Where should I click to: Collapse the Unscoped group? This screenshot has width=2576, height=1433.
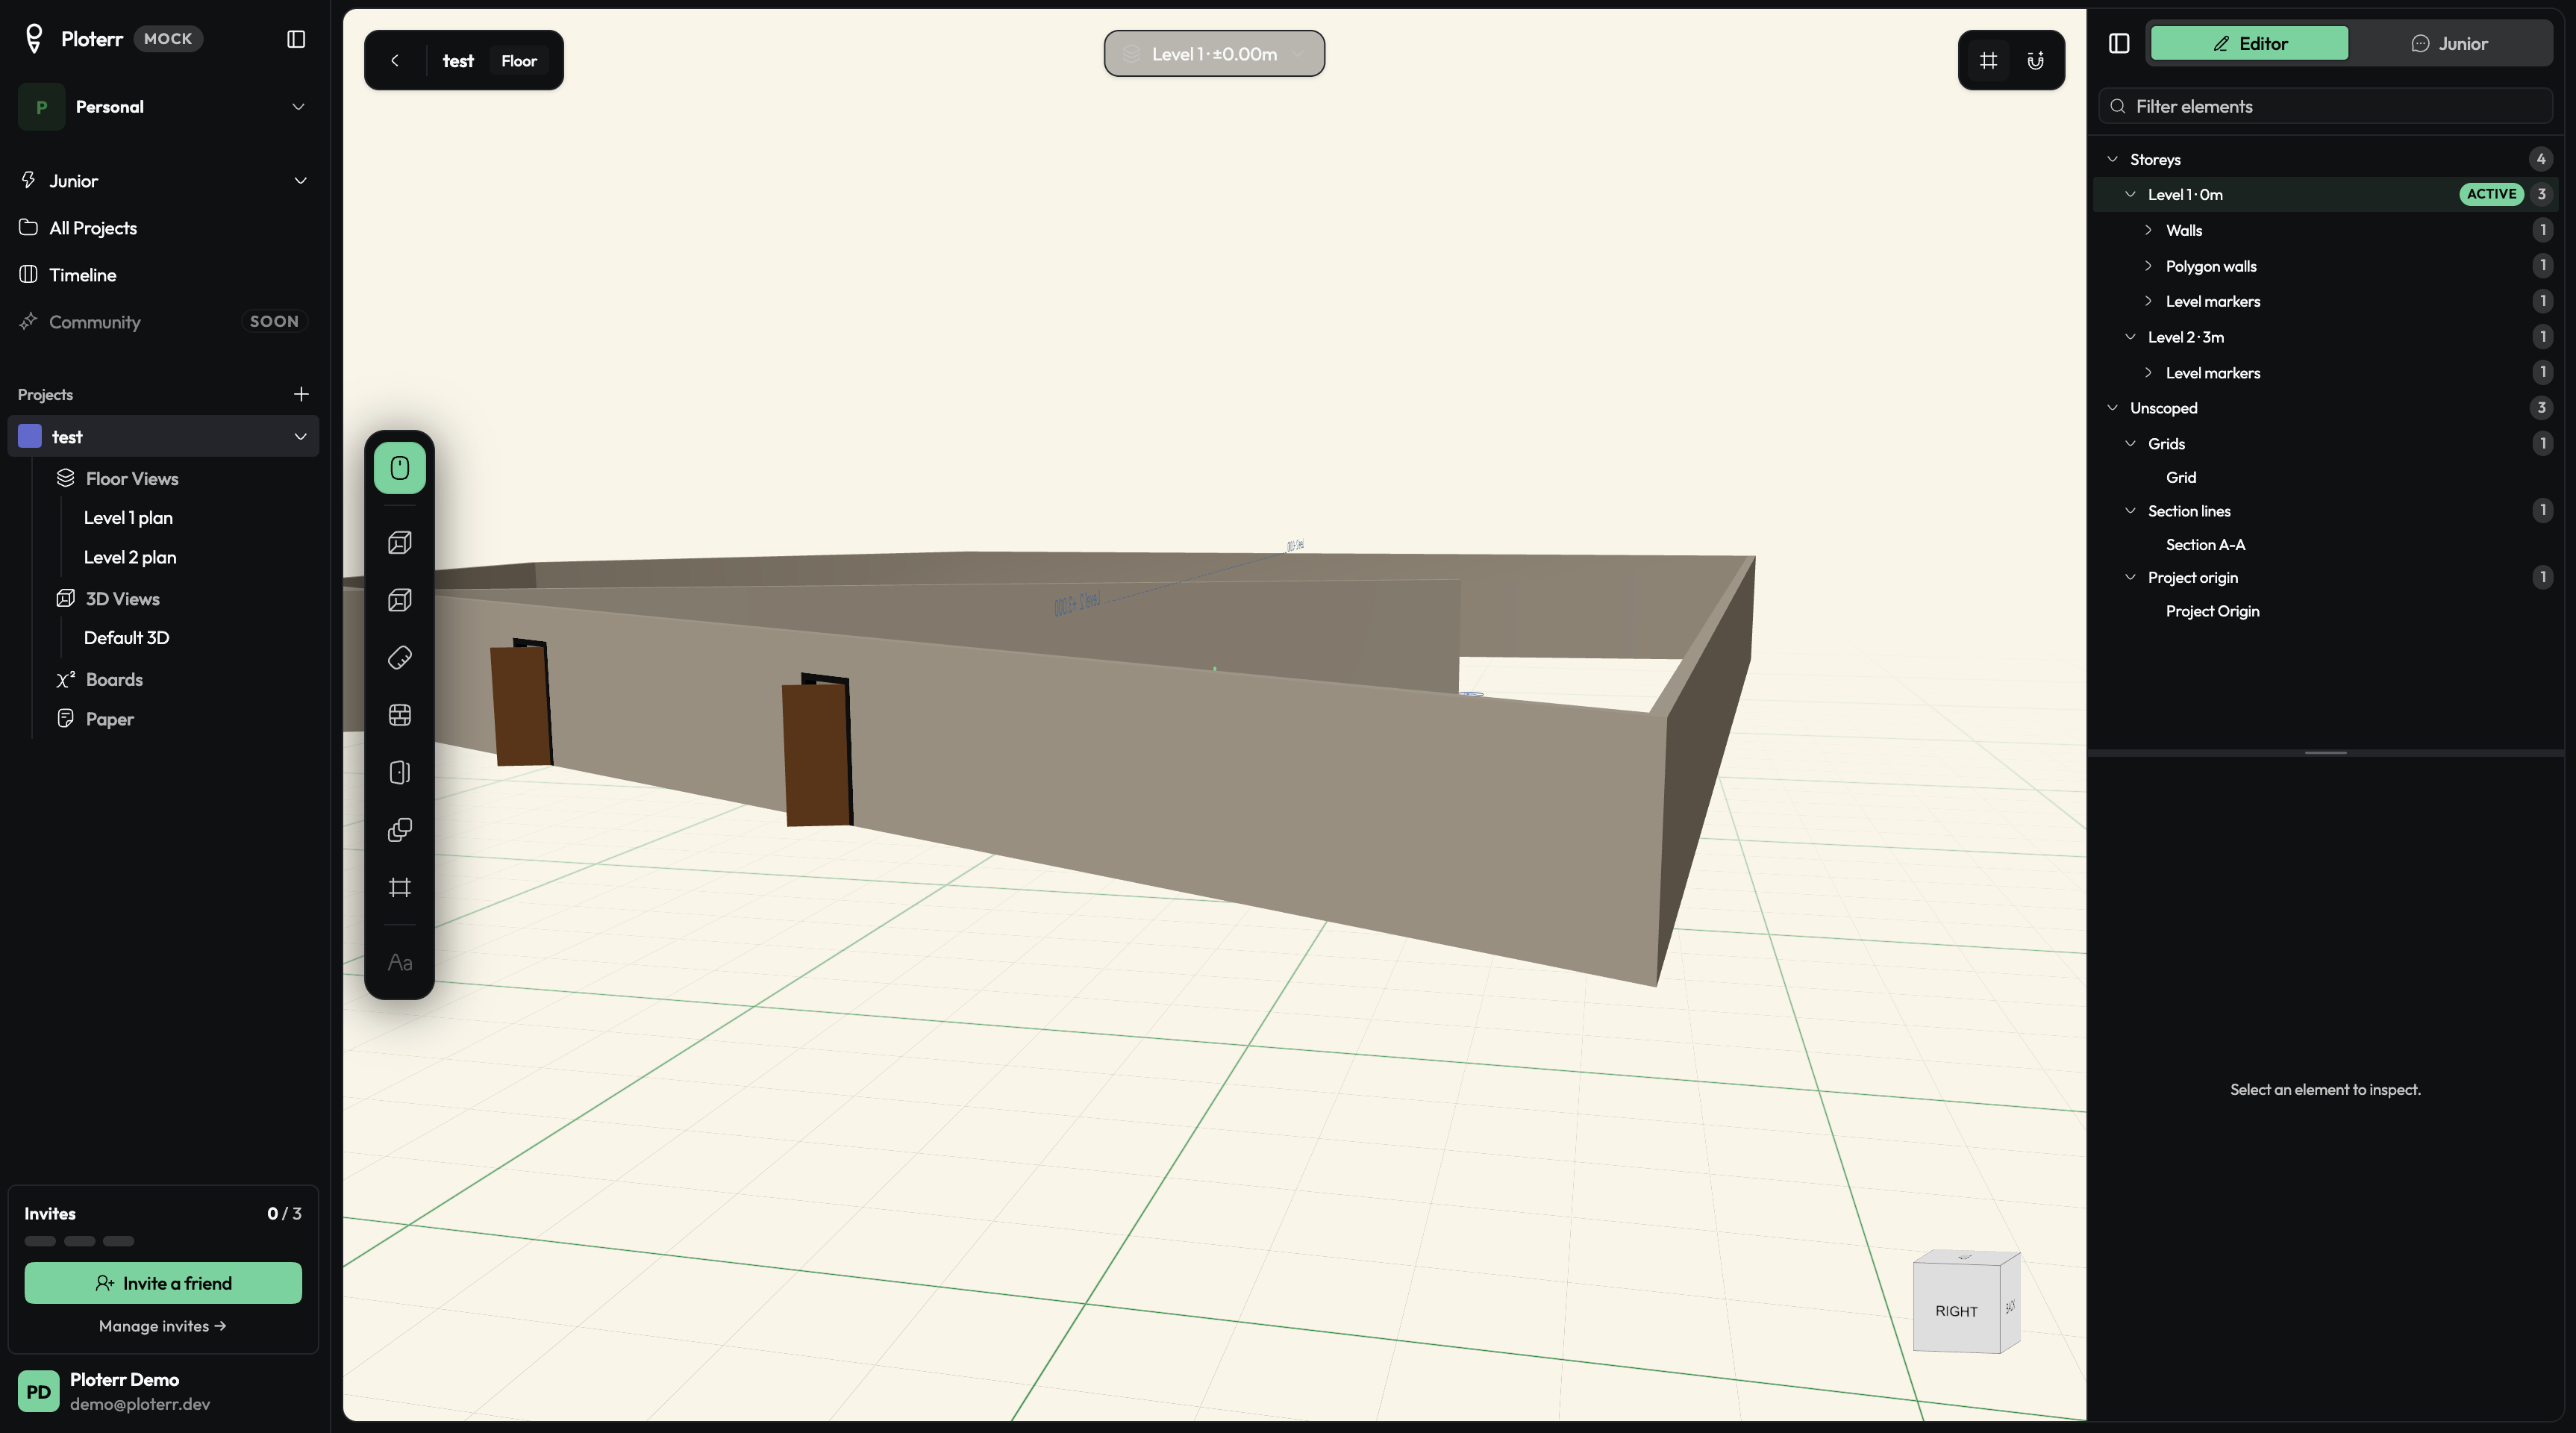(x=2112, y=408)
